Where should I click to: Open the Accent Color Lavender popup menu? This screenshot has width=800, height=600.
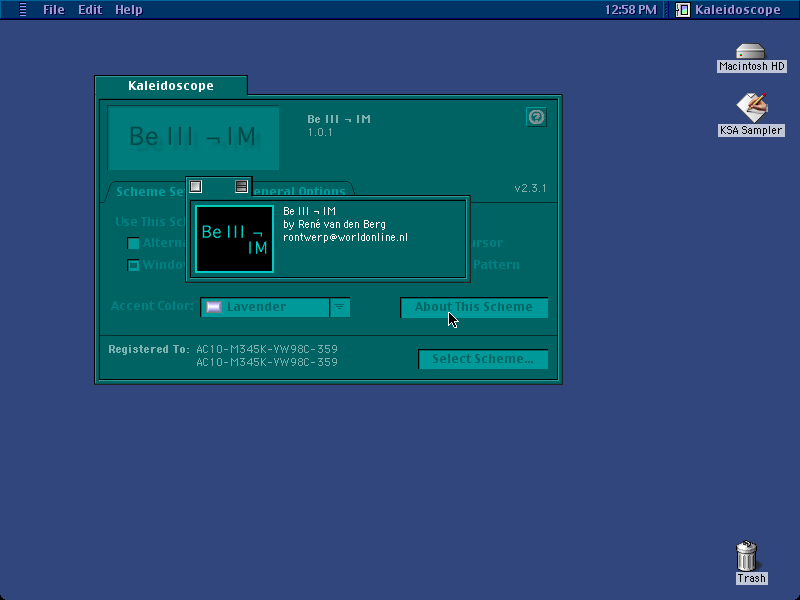point(275,307)
